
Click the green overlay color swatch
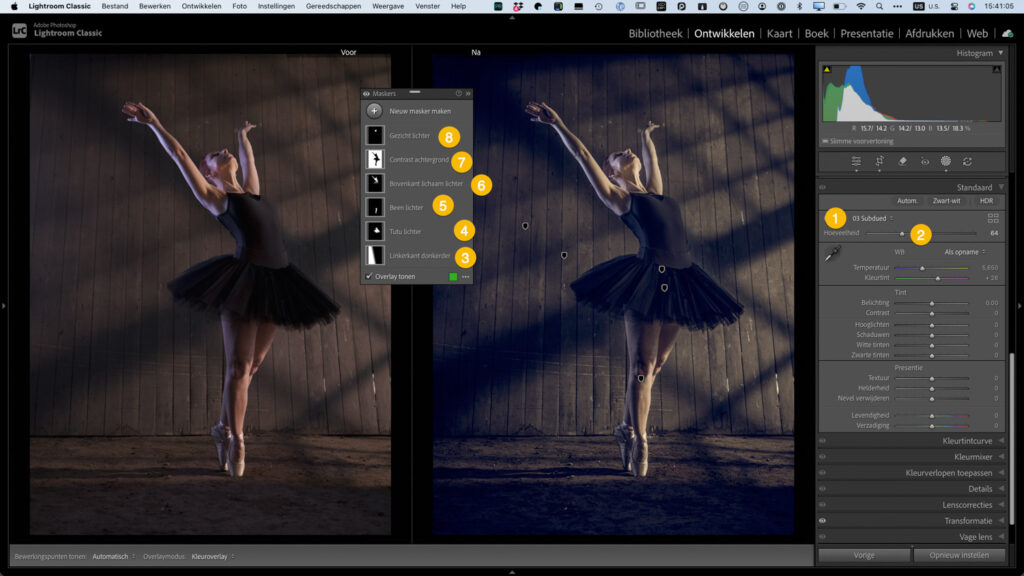[453, 277]
